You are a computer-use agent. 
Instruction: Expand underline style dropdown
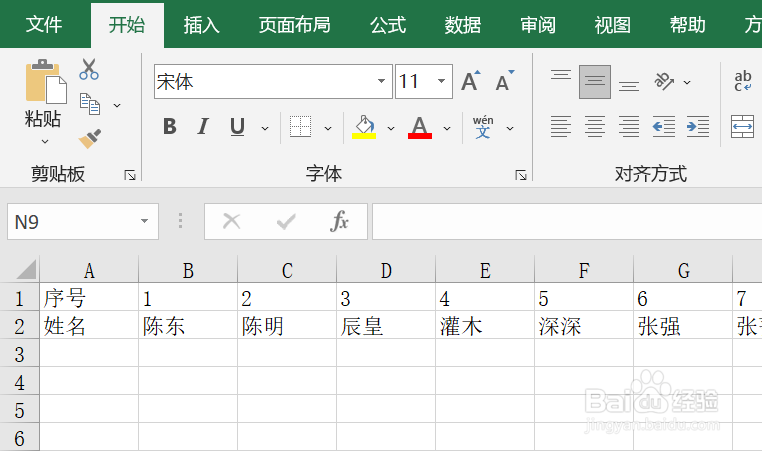point(265,128)
